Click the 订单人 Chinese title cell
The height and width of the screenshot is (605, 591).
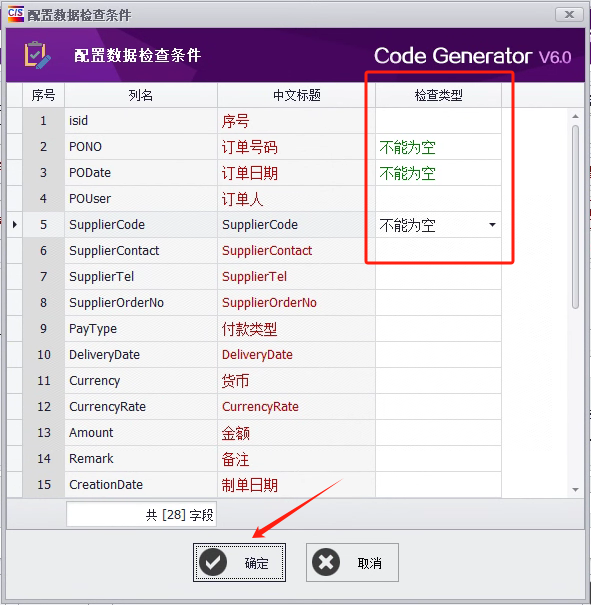[x=296, y=199]
